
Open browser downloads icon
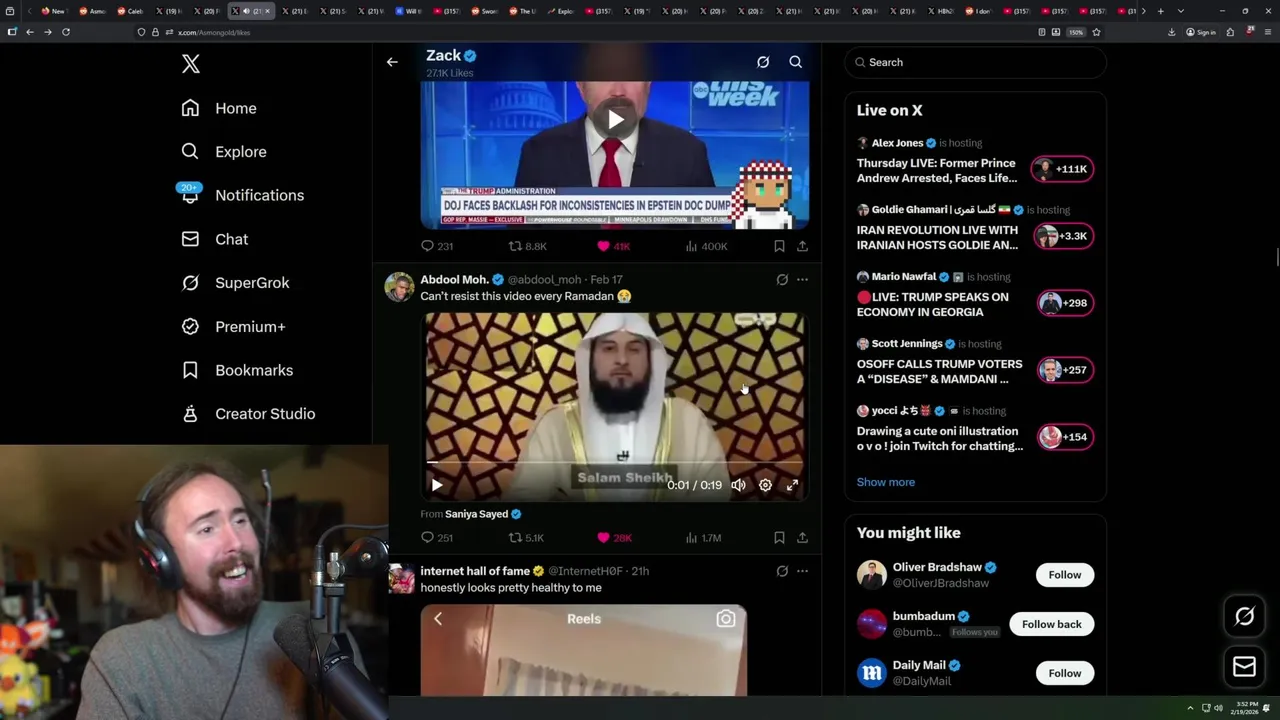click(x=1171, y=32)
